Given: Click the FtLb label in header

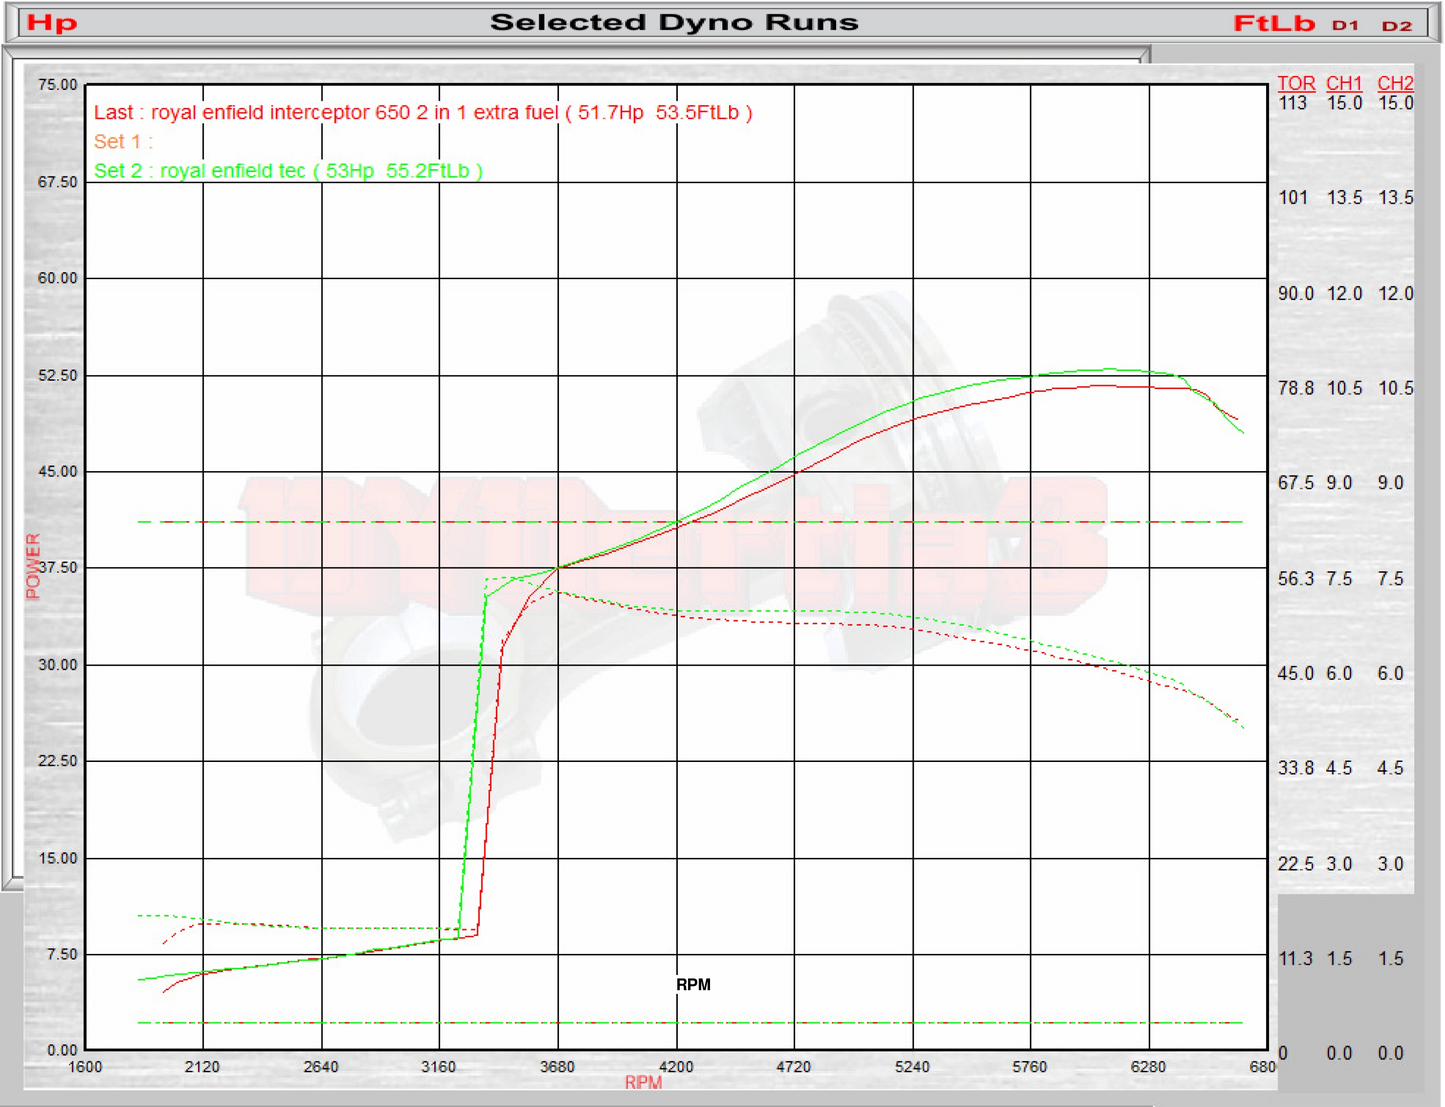Looking at the screenshot, I should [1273, 23].
